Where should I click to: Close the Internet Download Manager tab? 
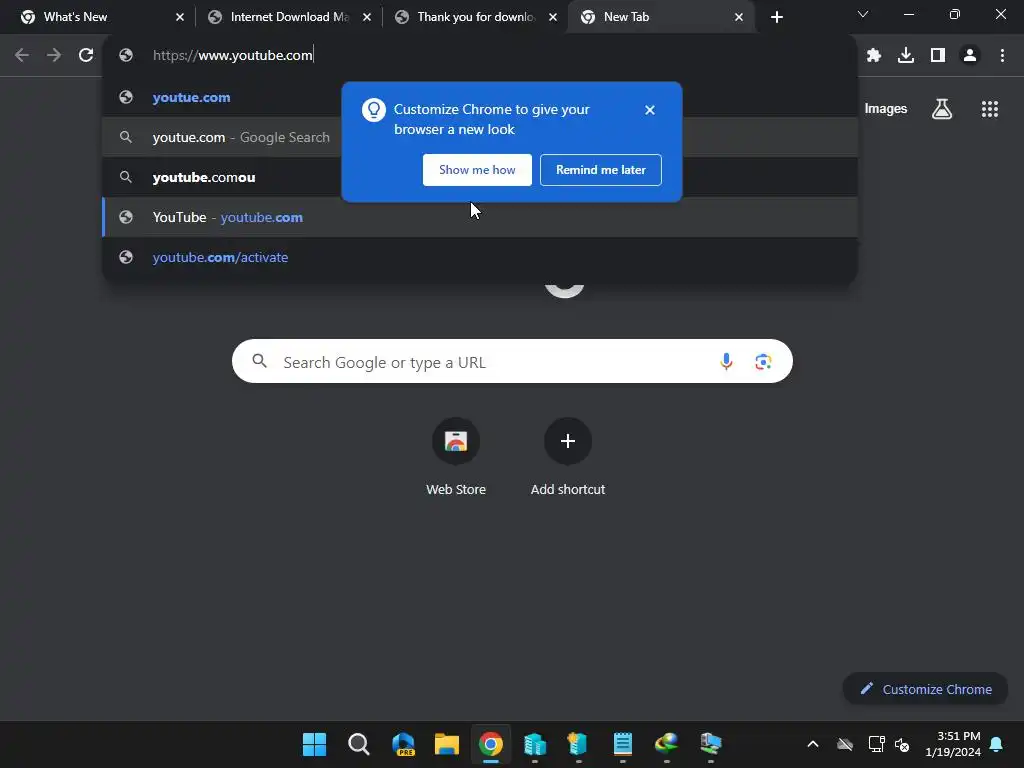pos(366,17)
